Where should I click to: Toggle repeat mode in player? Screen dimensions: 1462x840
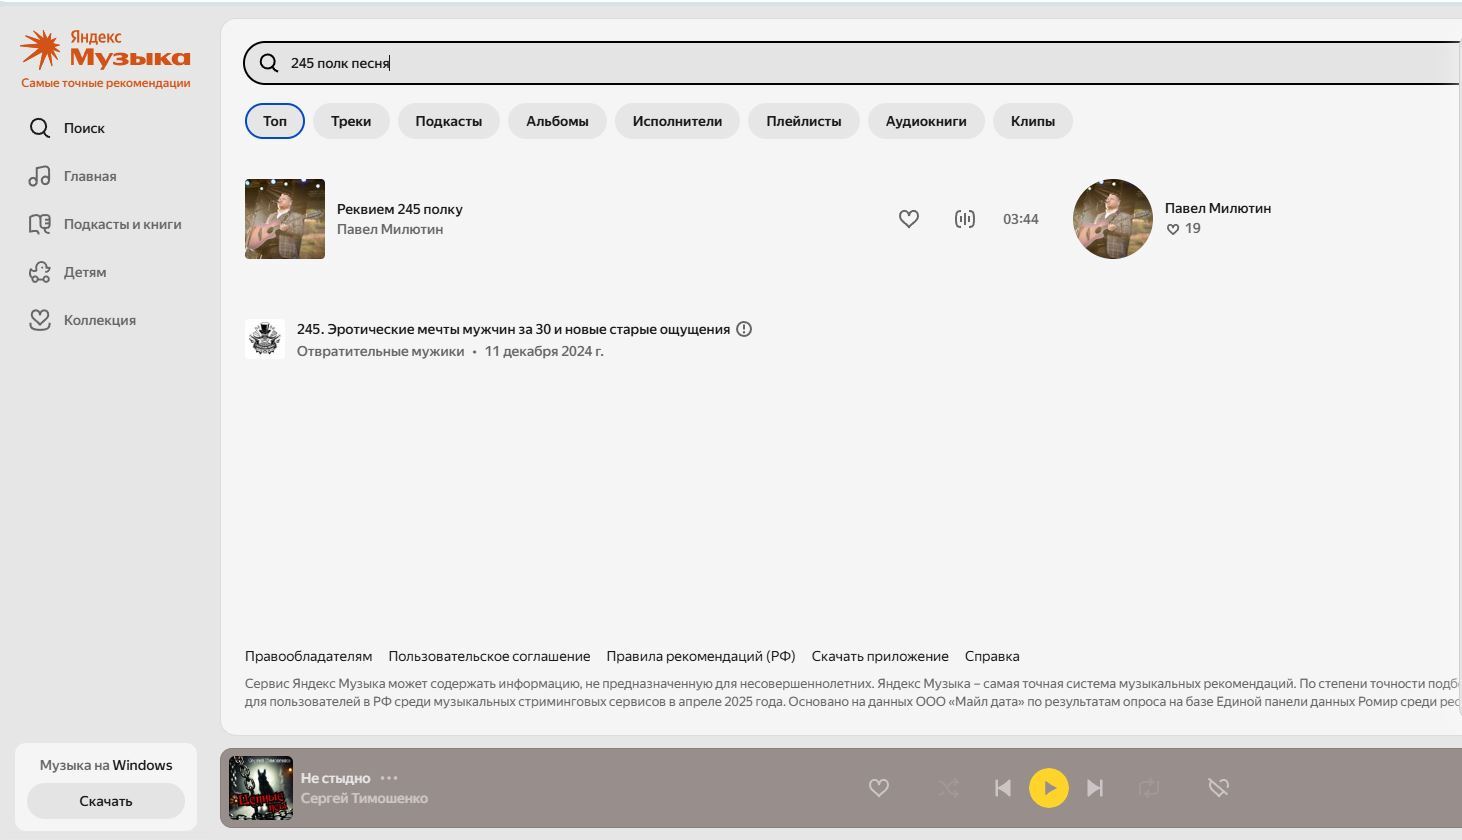pyautogui.click(x=1149, y=788)
